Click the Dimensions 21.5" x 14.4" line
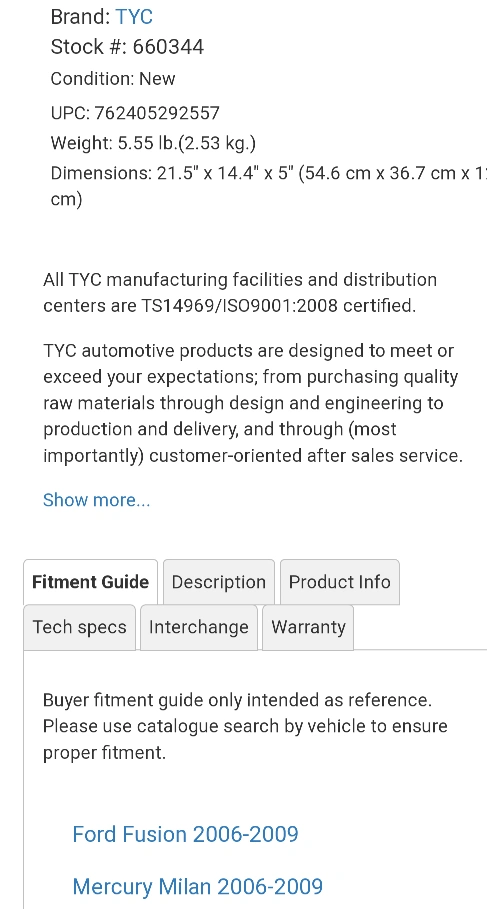Screen dimensions: 487x909 coord(268,186)
